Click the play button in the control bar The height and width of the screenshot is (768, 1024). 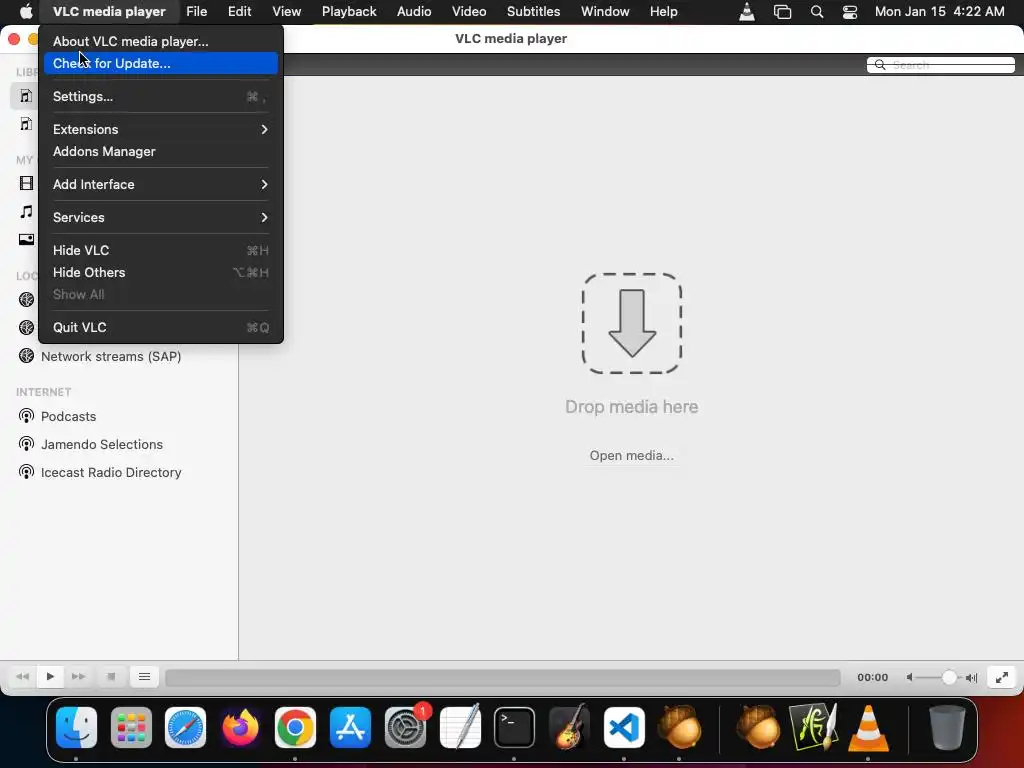coord(50,677)
